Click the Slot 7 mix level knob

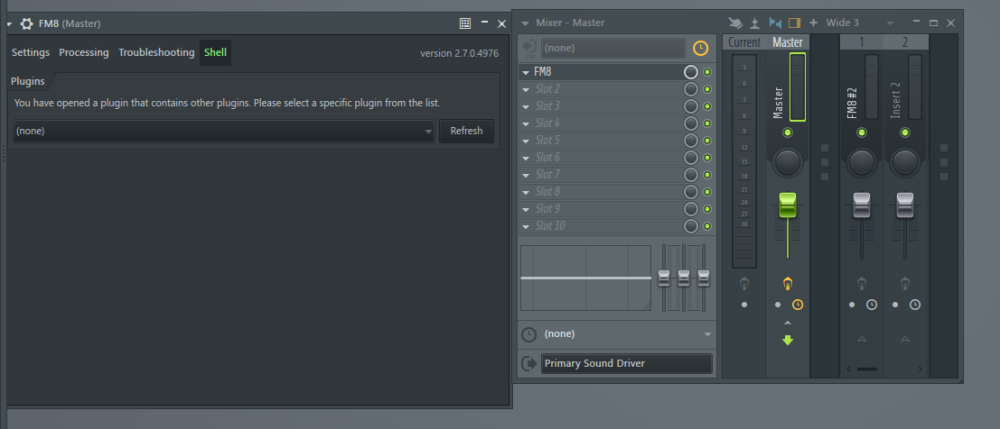[691, 175]
